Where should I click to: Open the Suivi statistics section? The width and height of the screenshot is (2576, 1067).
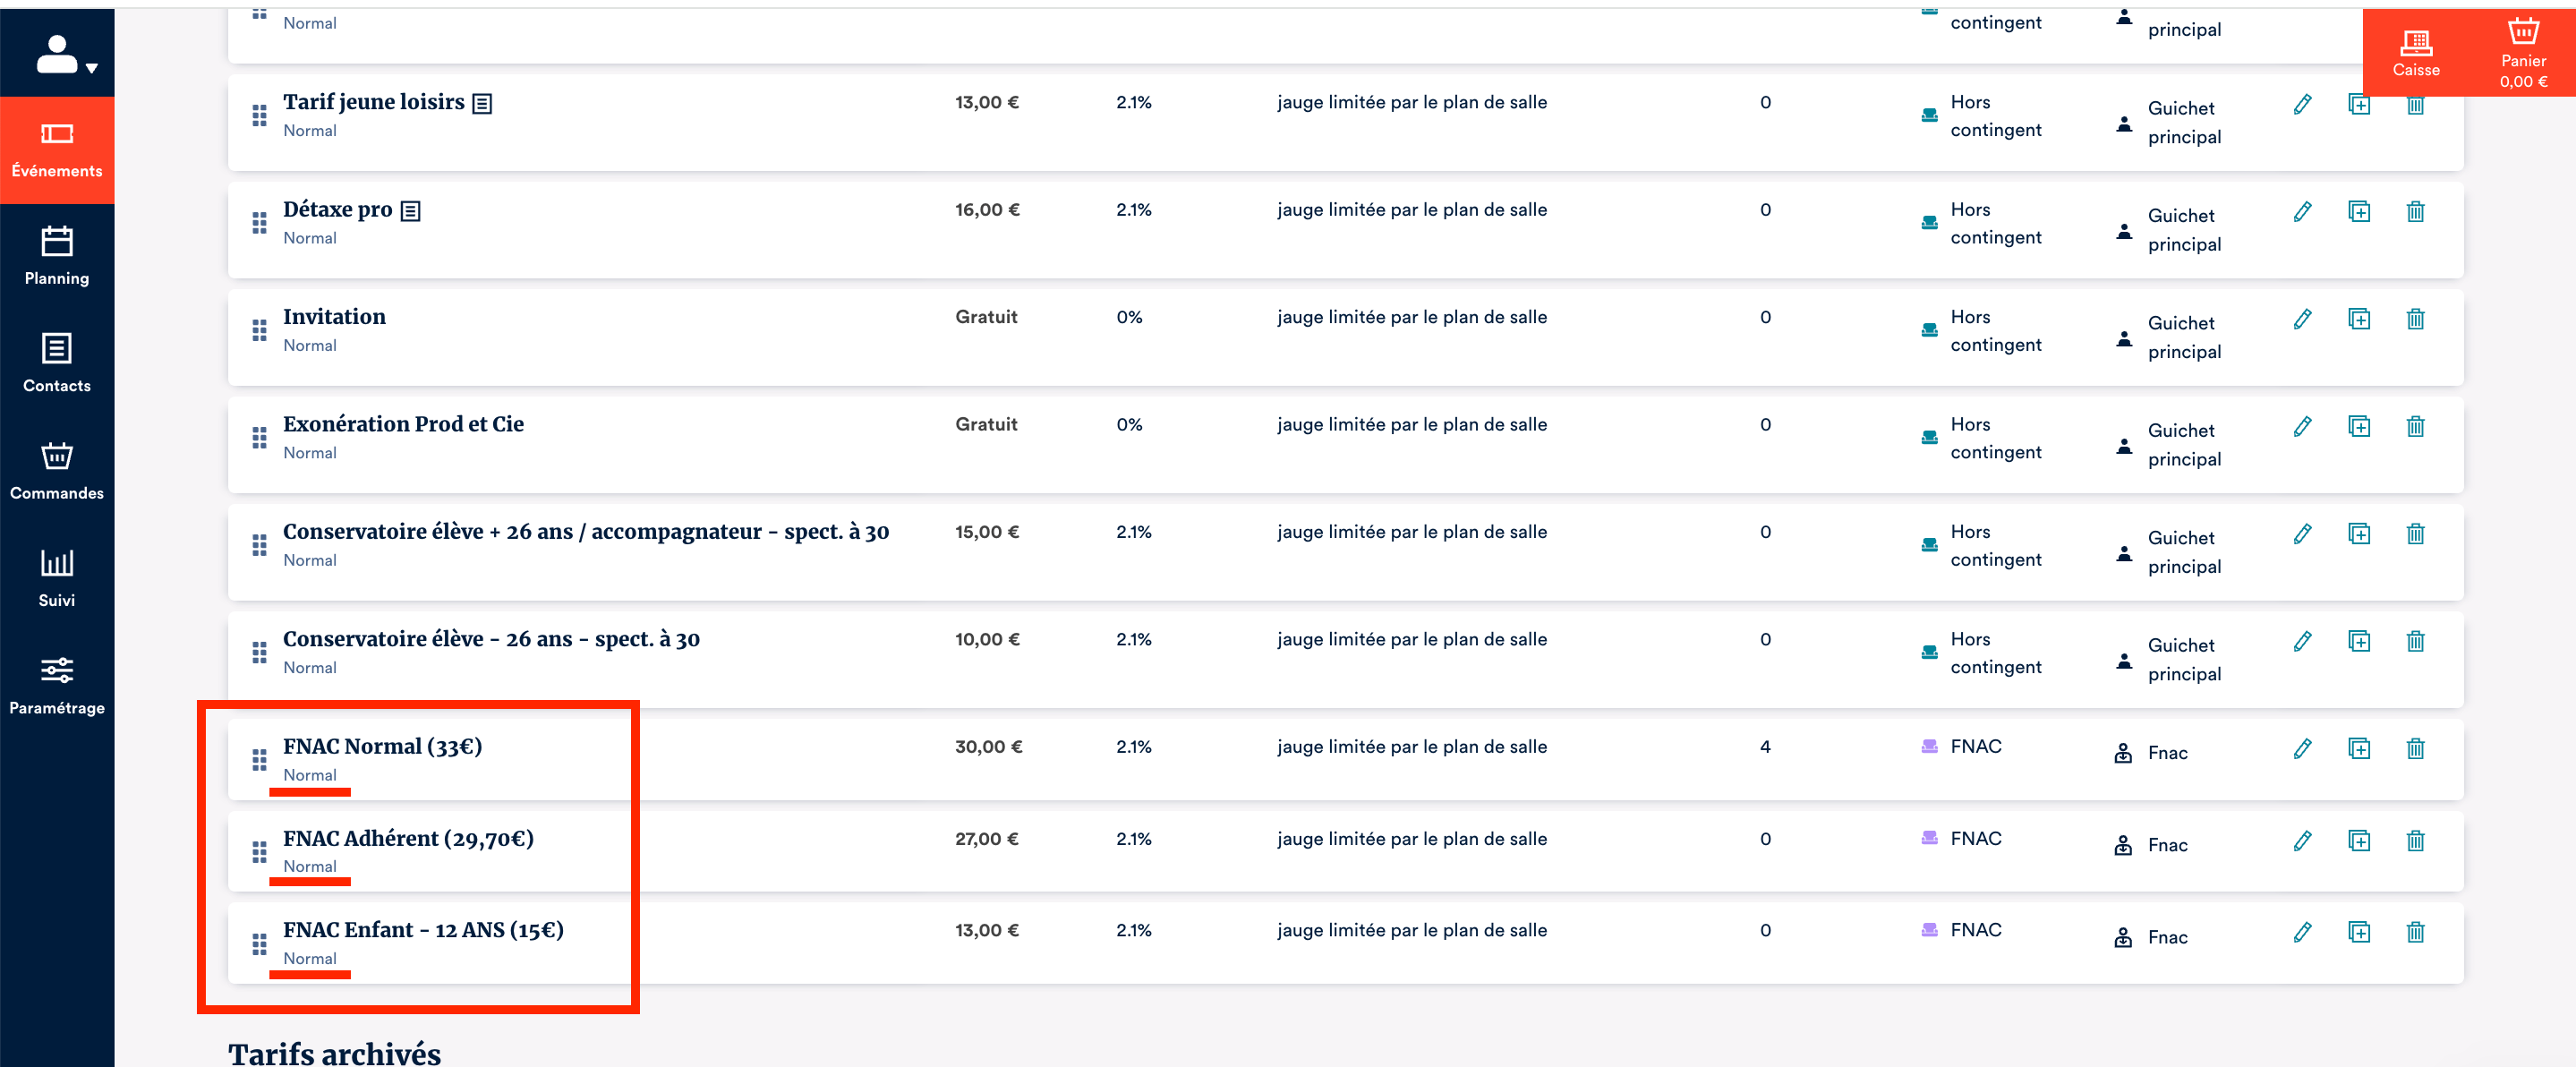pyautogui.click(x=57, y=578)
